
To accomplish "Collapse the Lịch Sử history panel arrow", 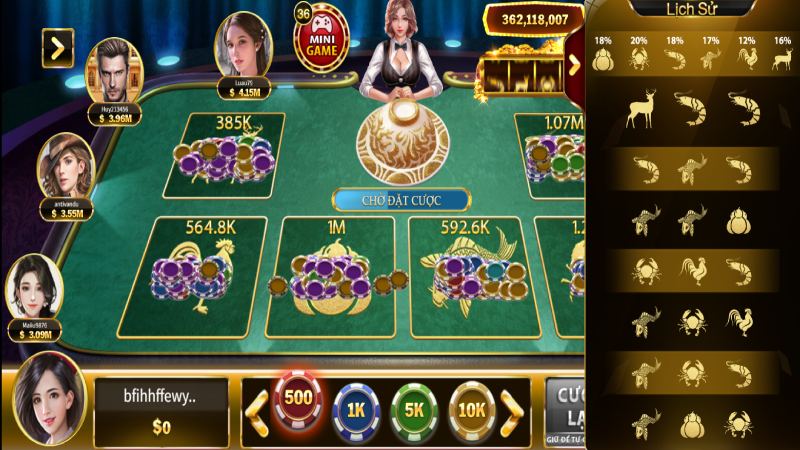I will (x=575, y=65).
